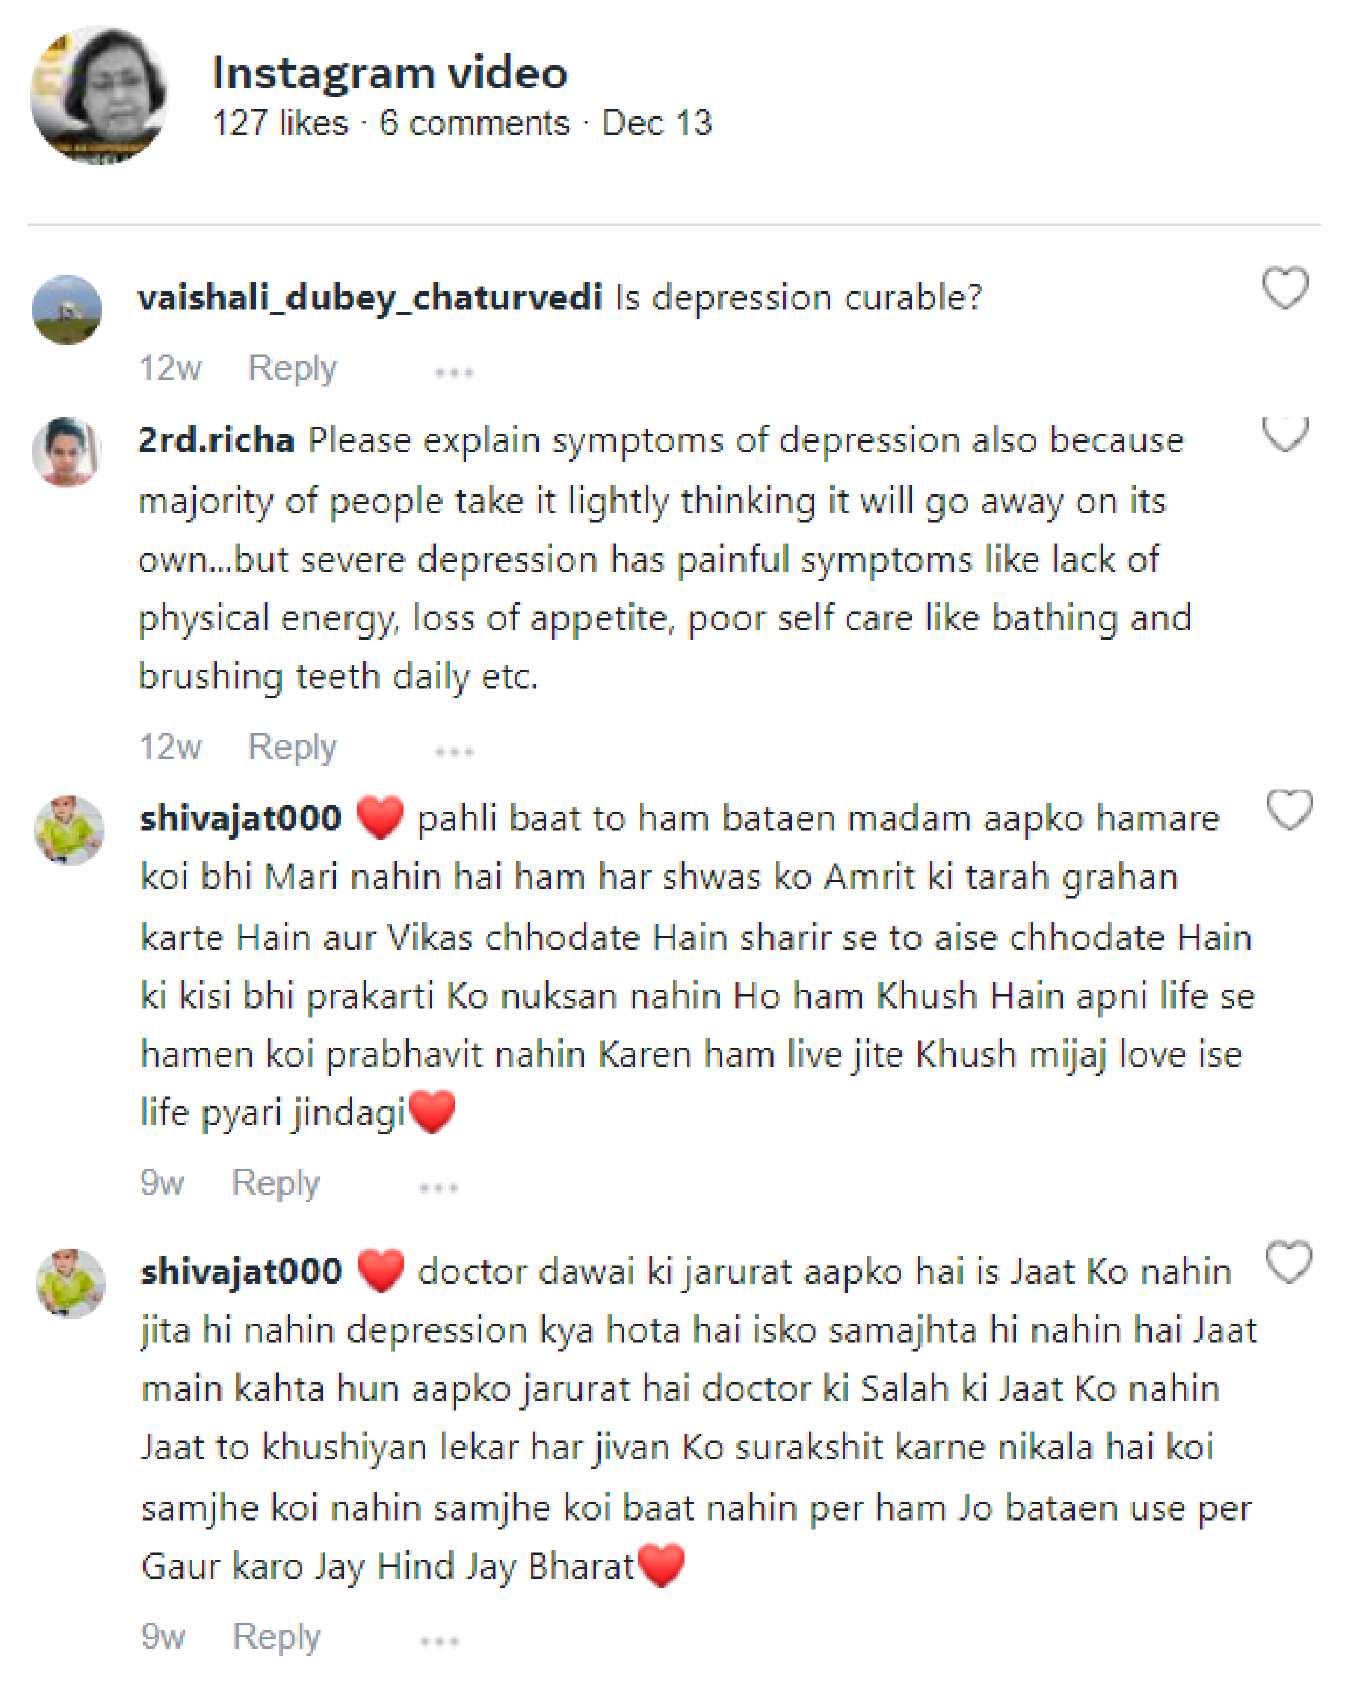Reply to shivajat000's 'pahli baat' comment
Screen dimensions: 1358x1683
[276, 1183]
